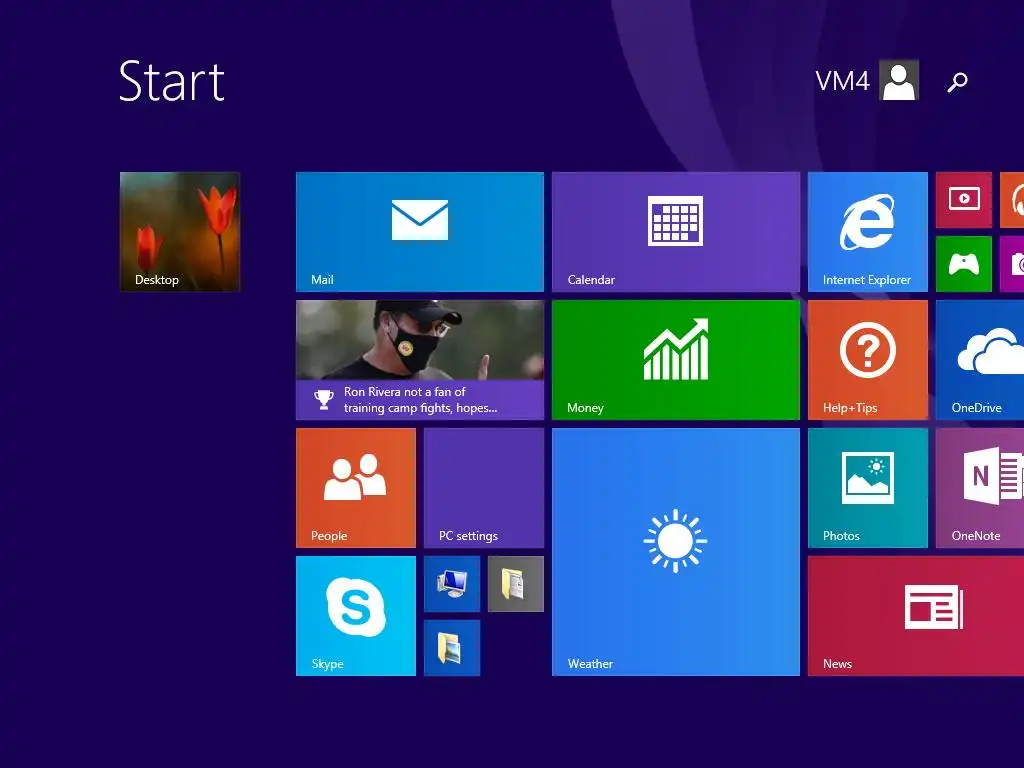The image size is (1024, 768).
Task: Open the Help+Tips tile
Action: pos(867,360)
